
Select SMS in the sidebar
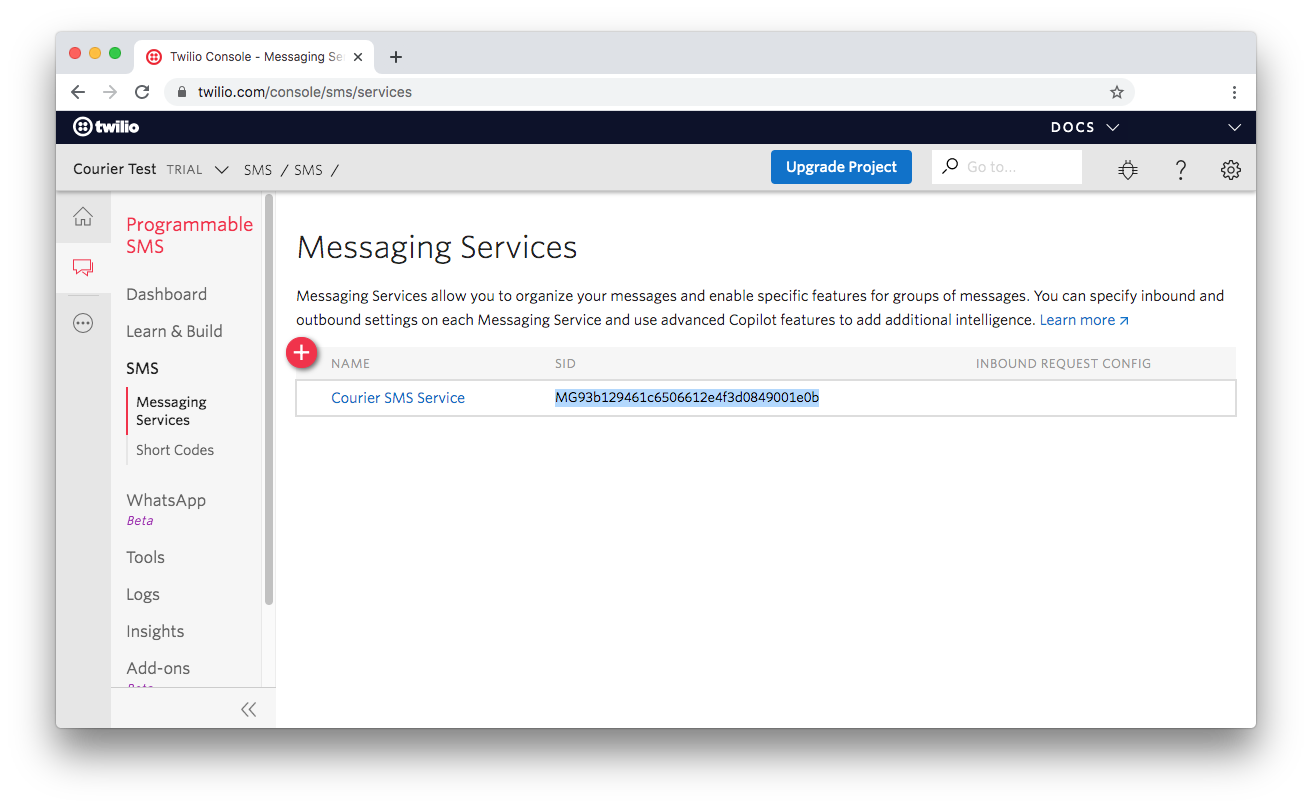click(x=142, y=368)
